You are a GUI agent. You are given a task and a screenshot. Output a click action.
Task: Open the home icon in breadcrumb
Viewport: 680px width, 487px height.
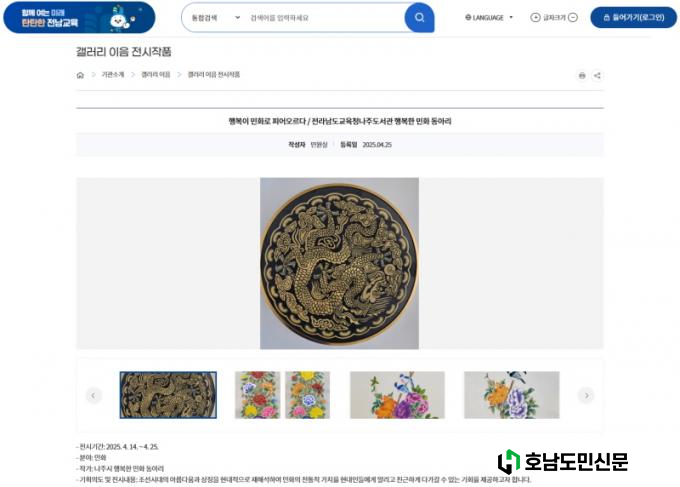[80, 75]
